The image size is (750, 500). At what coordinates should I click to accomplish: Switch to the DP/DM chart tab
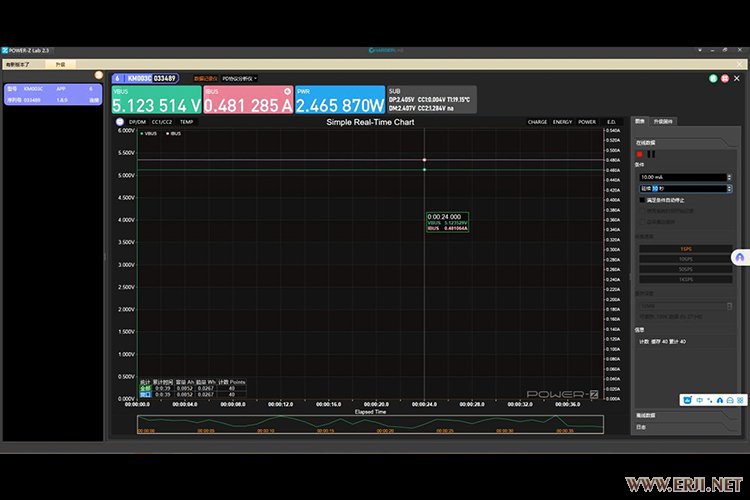click(137, 122)
